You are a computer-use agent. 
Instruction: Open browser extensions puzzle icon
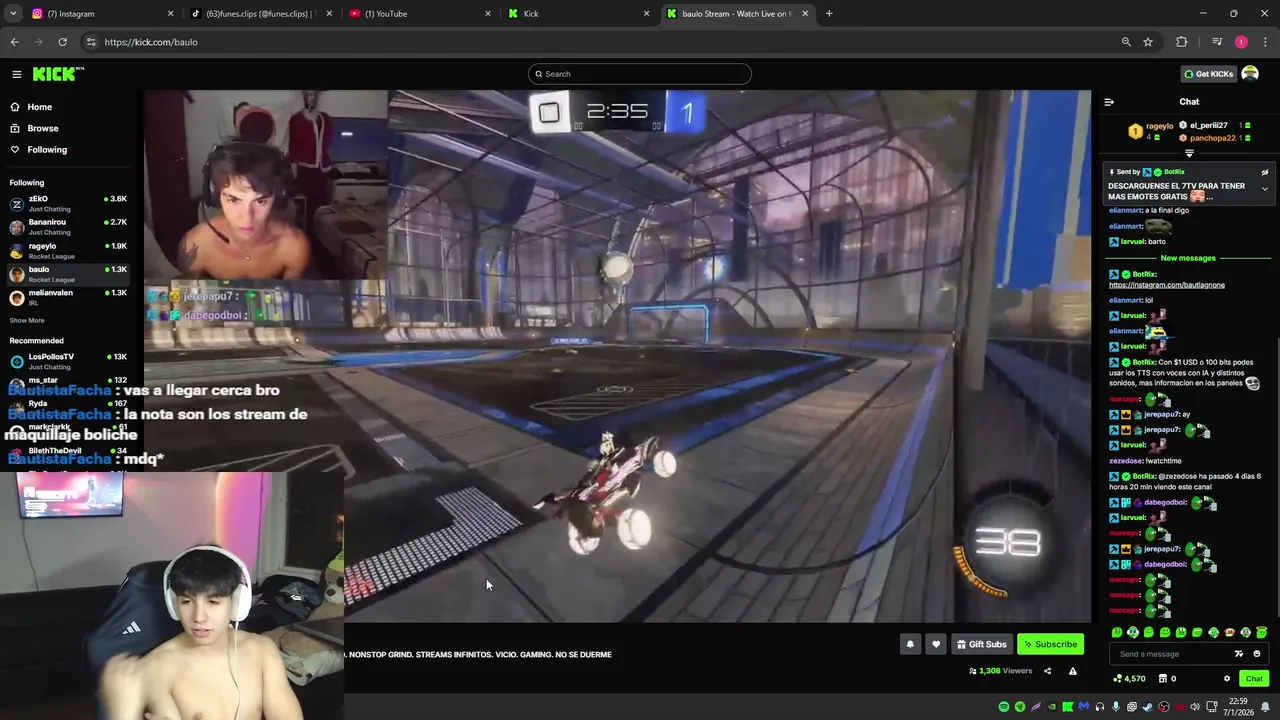(1182, 42)
